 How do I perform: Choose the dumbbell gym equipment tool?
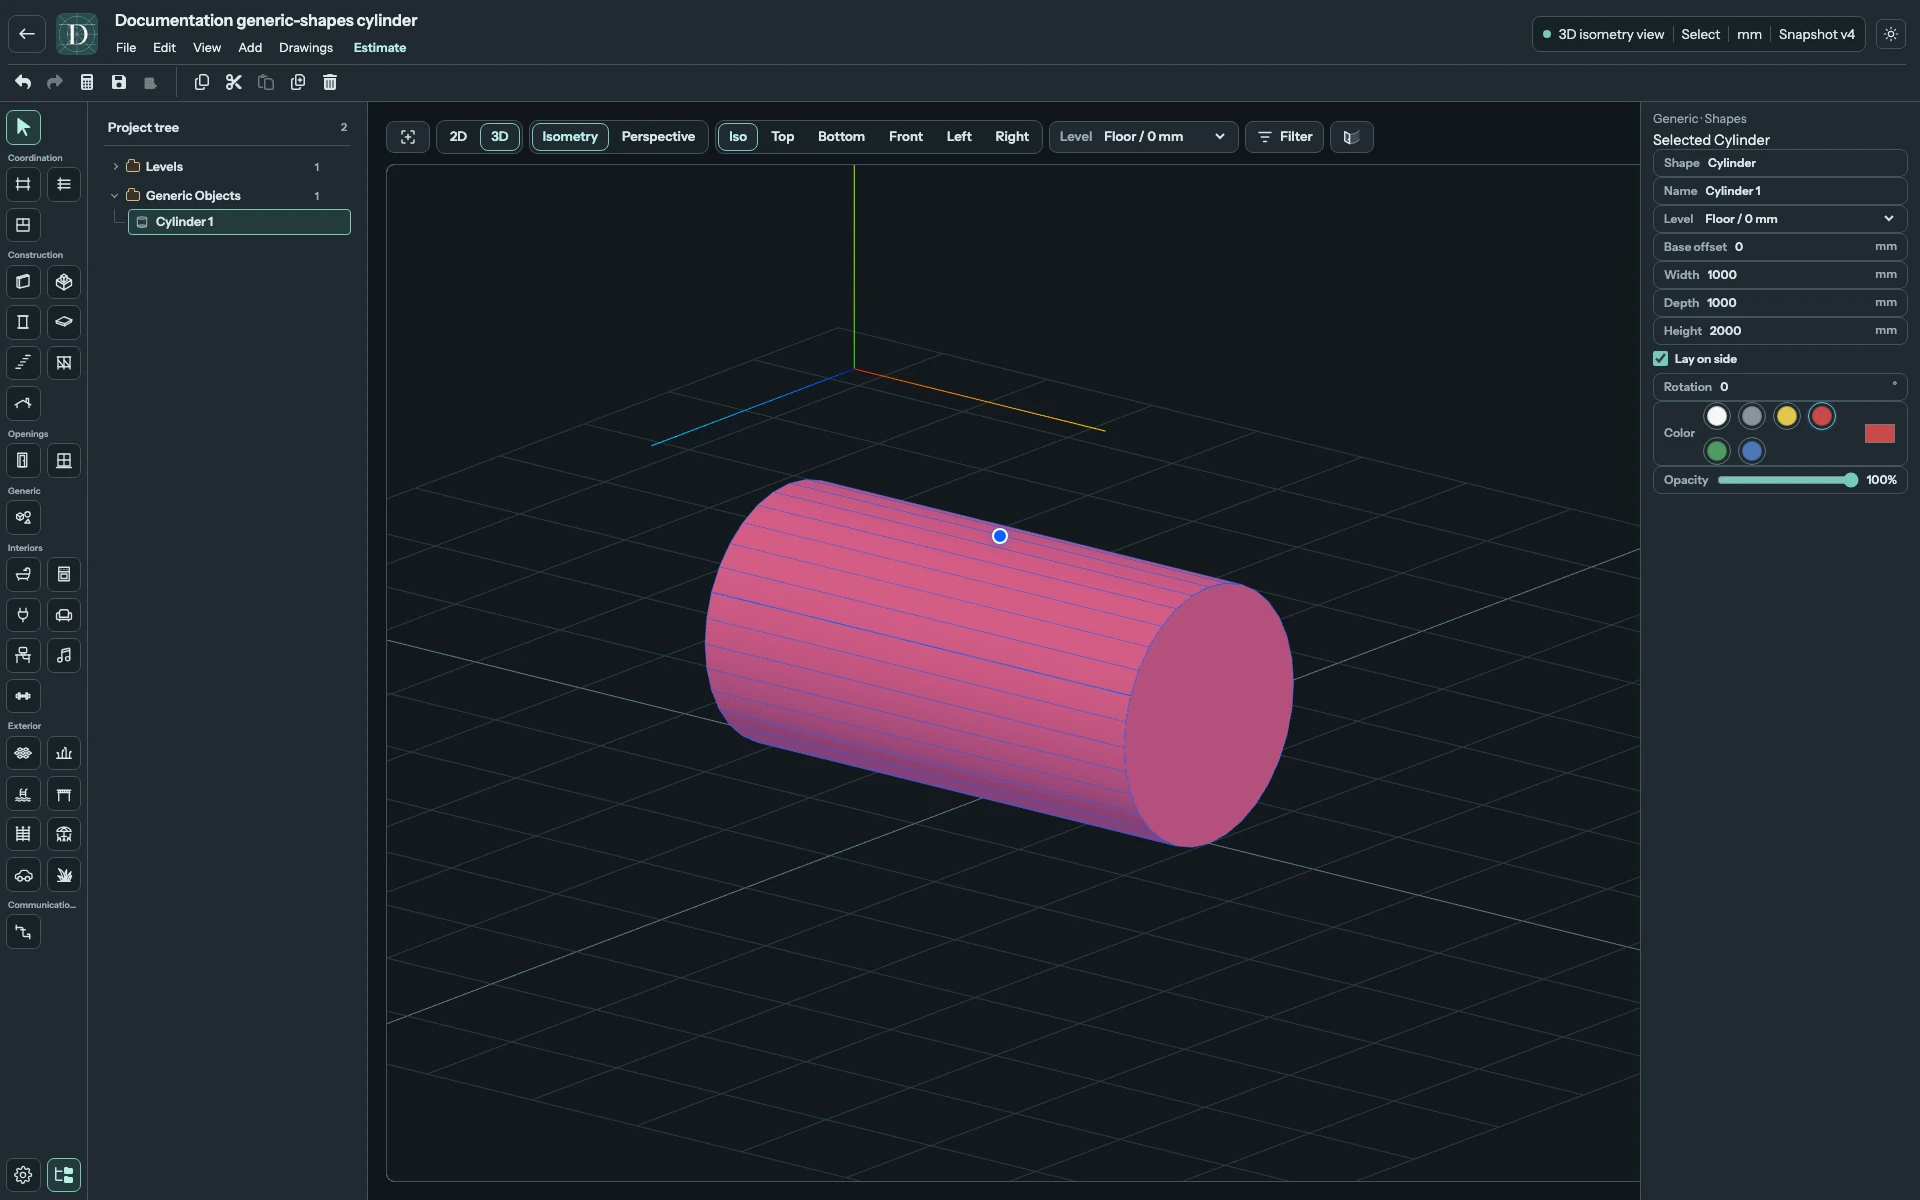coord(23,696)
